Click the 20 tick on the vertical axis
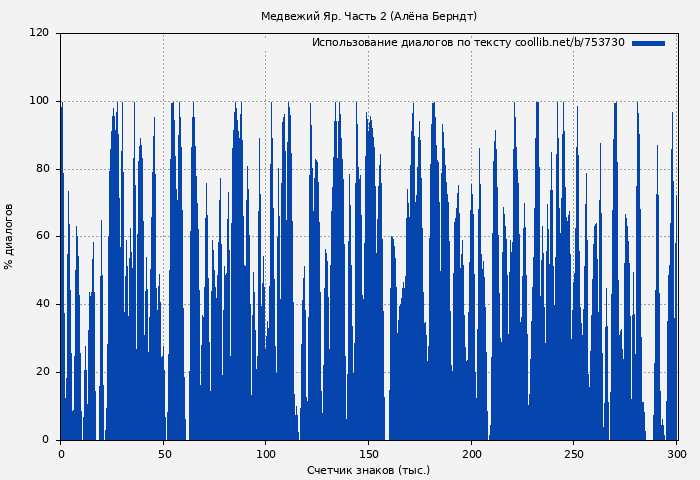The width and height of the screenshot is (700, 480). (39, 372)
